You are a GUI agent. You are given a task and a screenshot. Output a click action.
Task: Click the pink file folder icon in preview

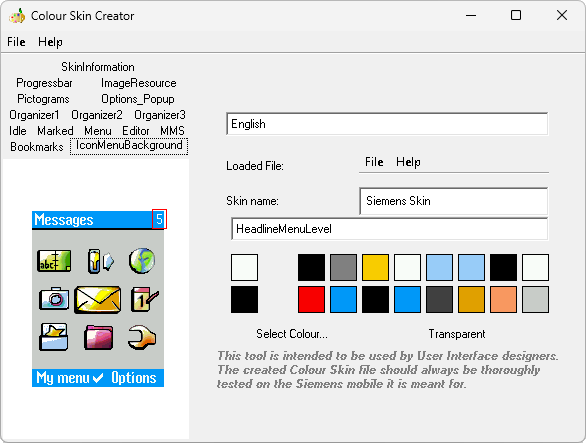pyautogui.click(x=98, y=338)
